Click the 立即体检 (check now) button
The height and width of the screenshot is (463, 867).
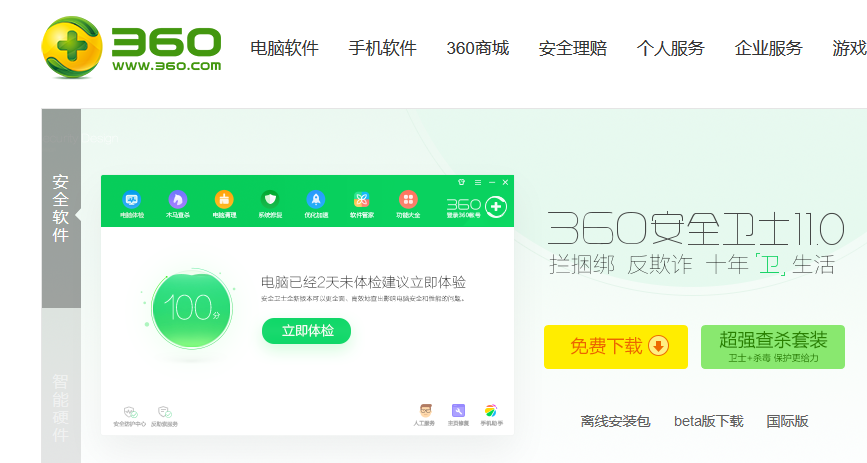(306, 331)
